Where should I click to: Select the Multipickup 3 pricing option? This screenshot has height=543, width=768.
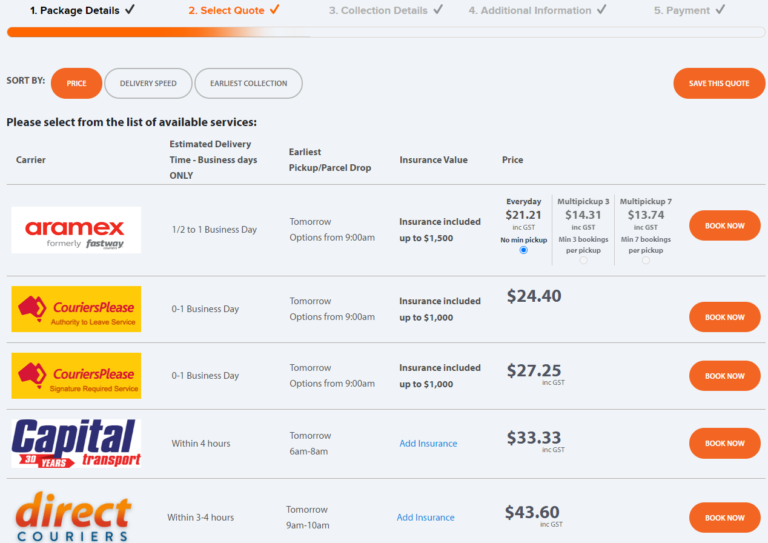point(583,259)
